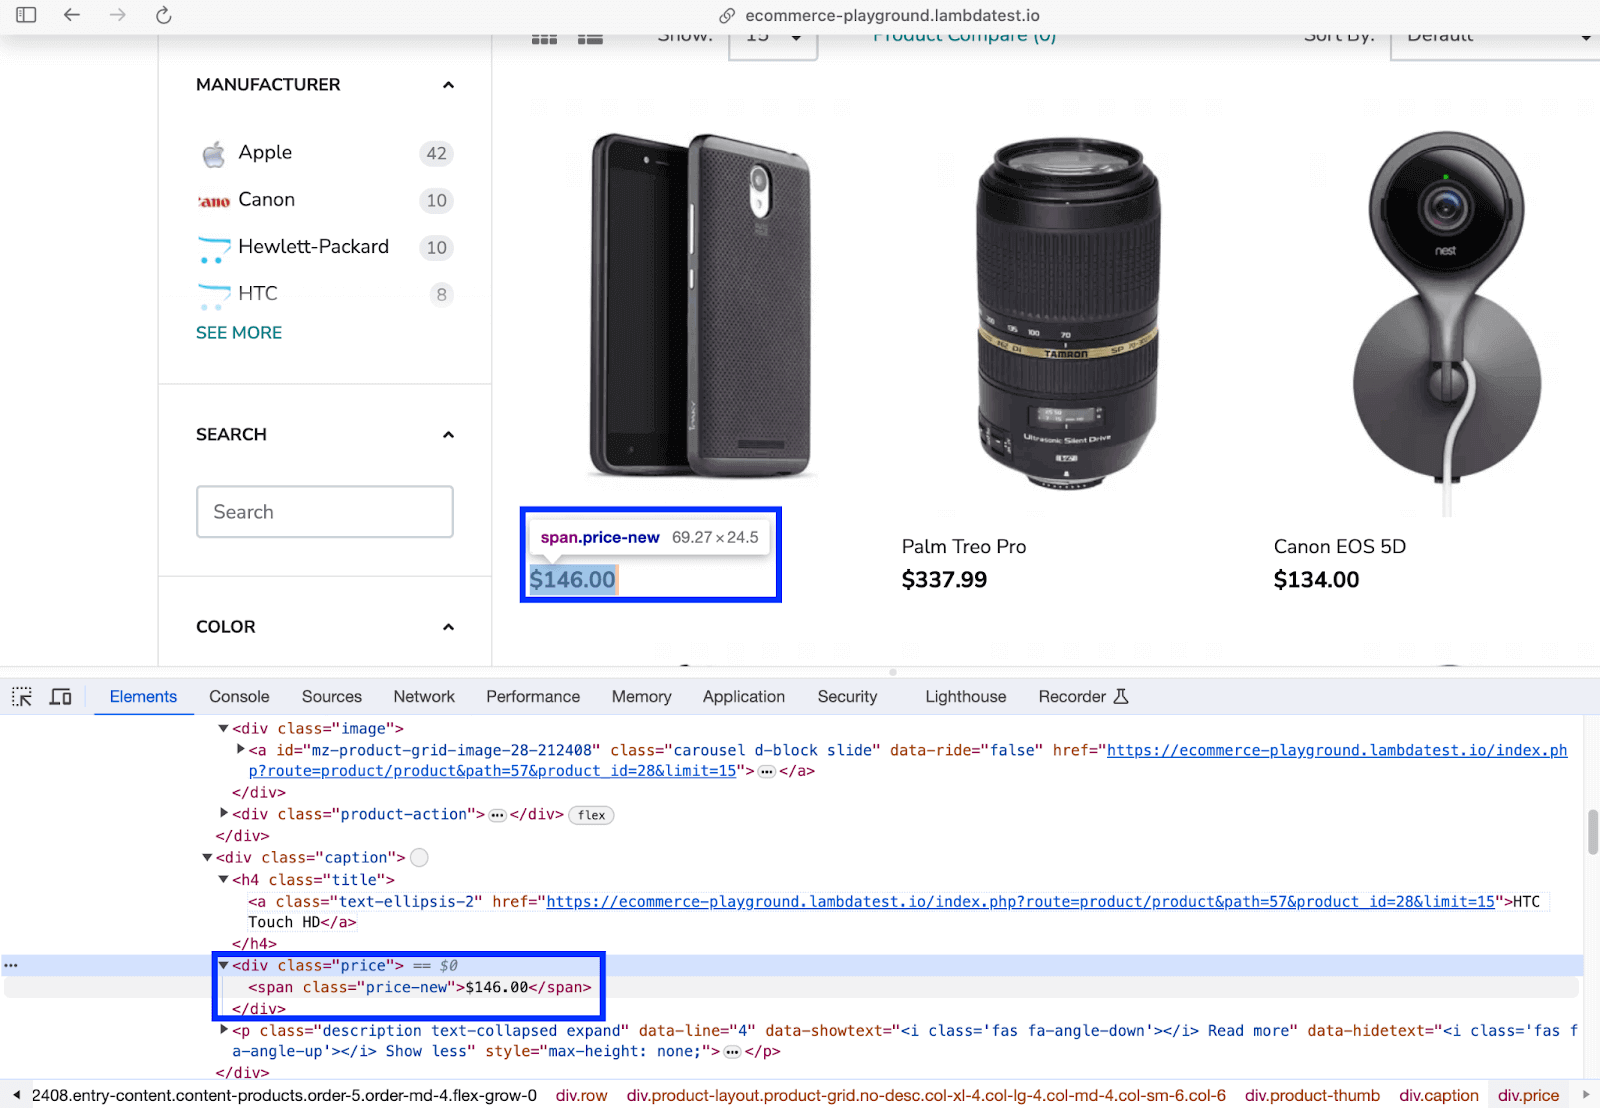The height and width of the screenshot is (1108, 1600).
Task: Open the Palm Treo Pro product link
Action: click(964, 547)
